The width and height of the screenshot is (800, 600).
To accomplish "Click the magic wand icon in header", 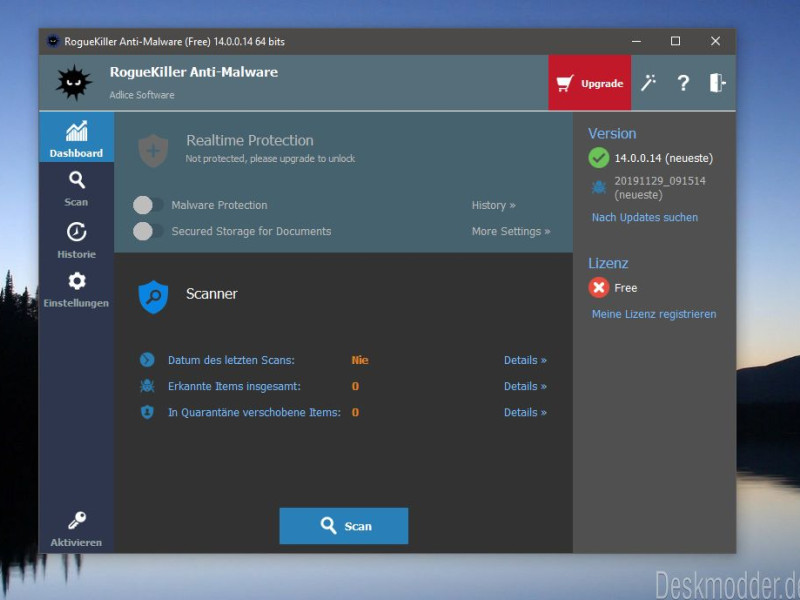I will (x=648, y=83).
